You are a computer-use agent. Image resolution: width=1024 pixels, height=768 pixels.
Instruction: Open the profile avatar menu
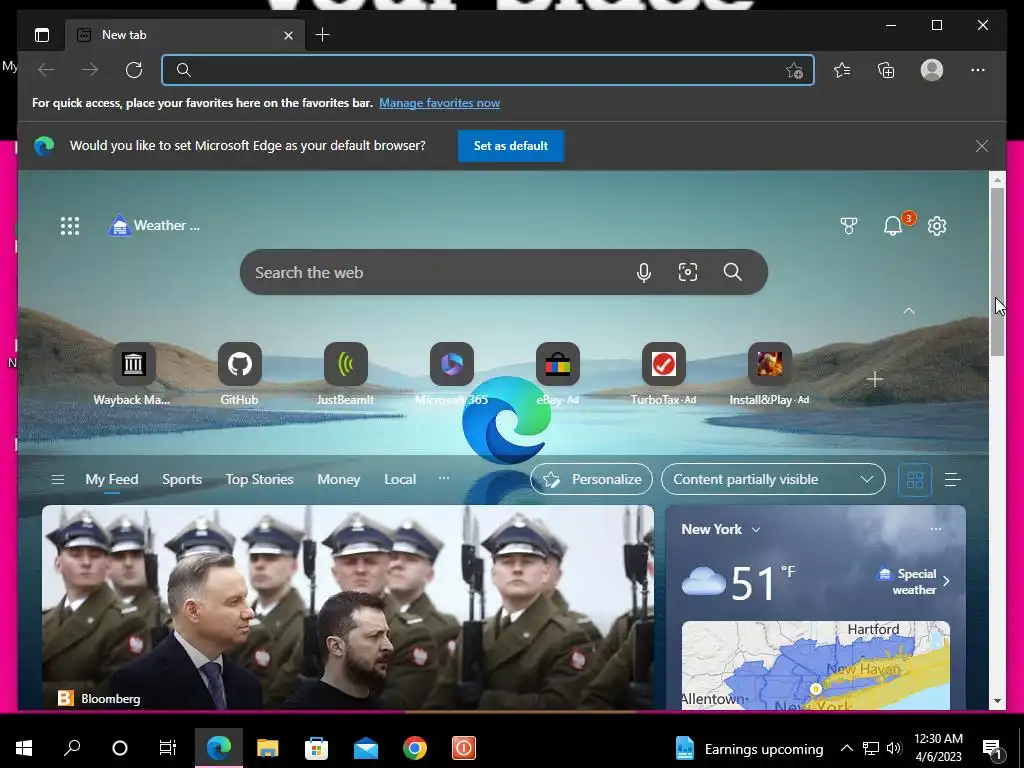tap(932, 70)
